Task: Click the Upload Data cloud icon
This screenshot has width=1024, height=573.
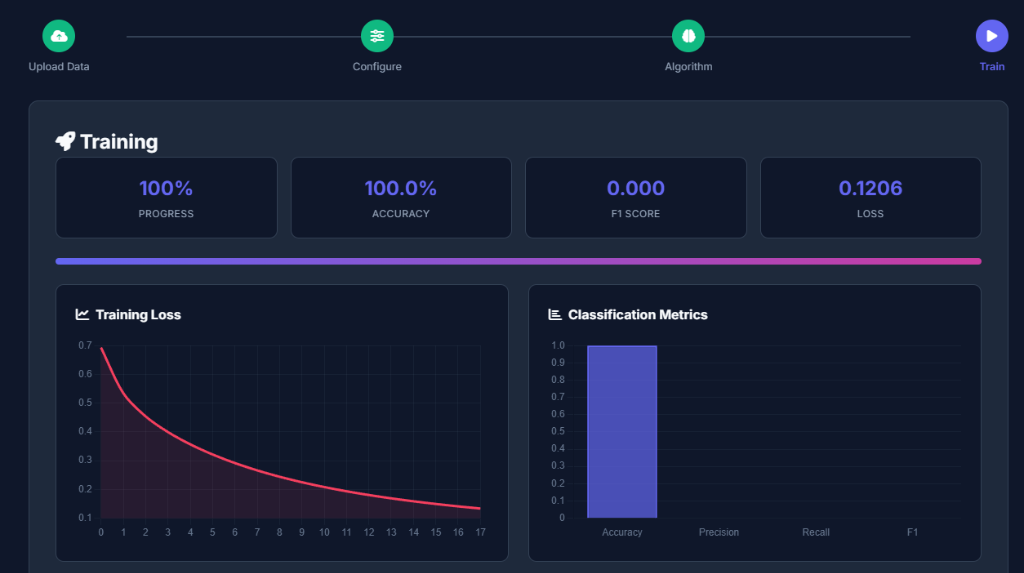Action: 59,36
